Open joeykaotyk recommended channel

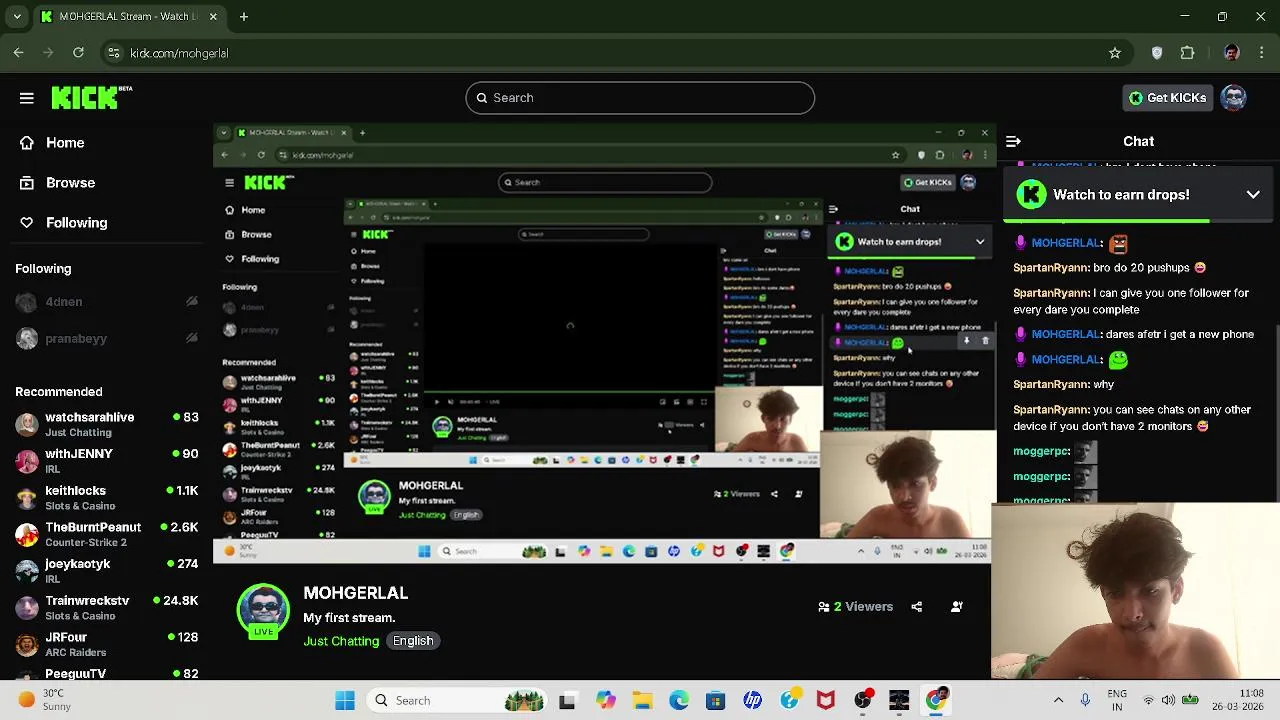point(106,571)
